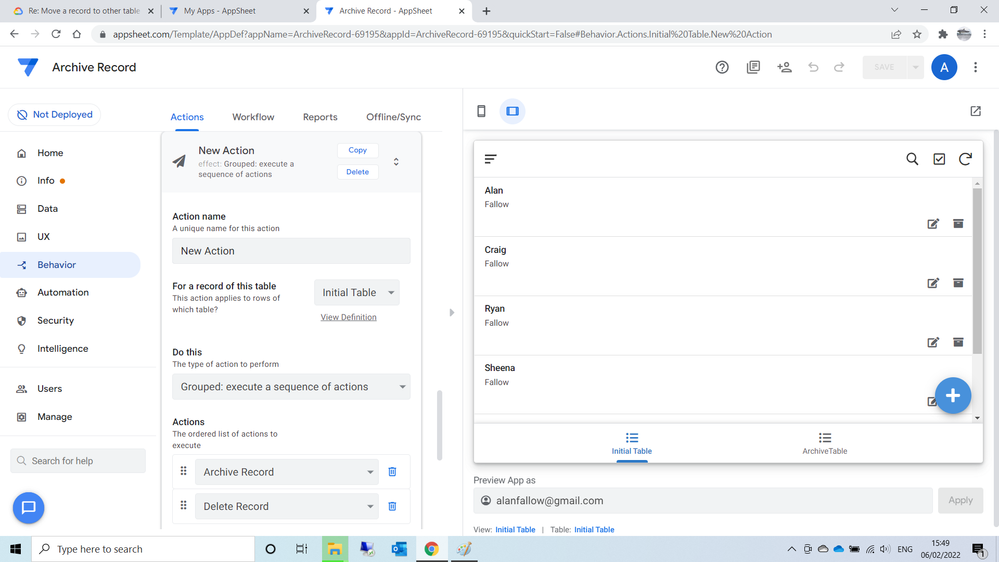Select the Initial Table preview tab

tap(631, 443)
